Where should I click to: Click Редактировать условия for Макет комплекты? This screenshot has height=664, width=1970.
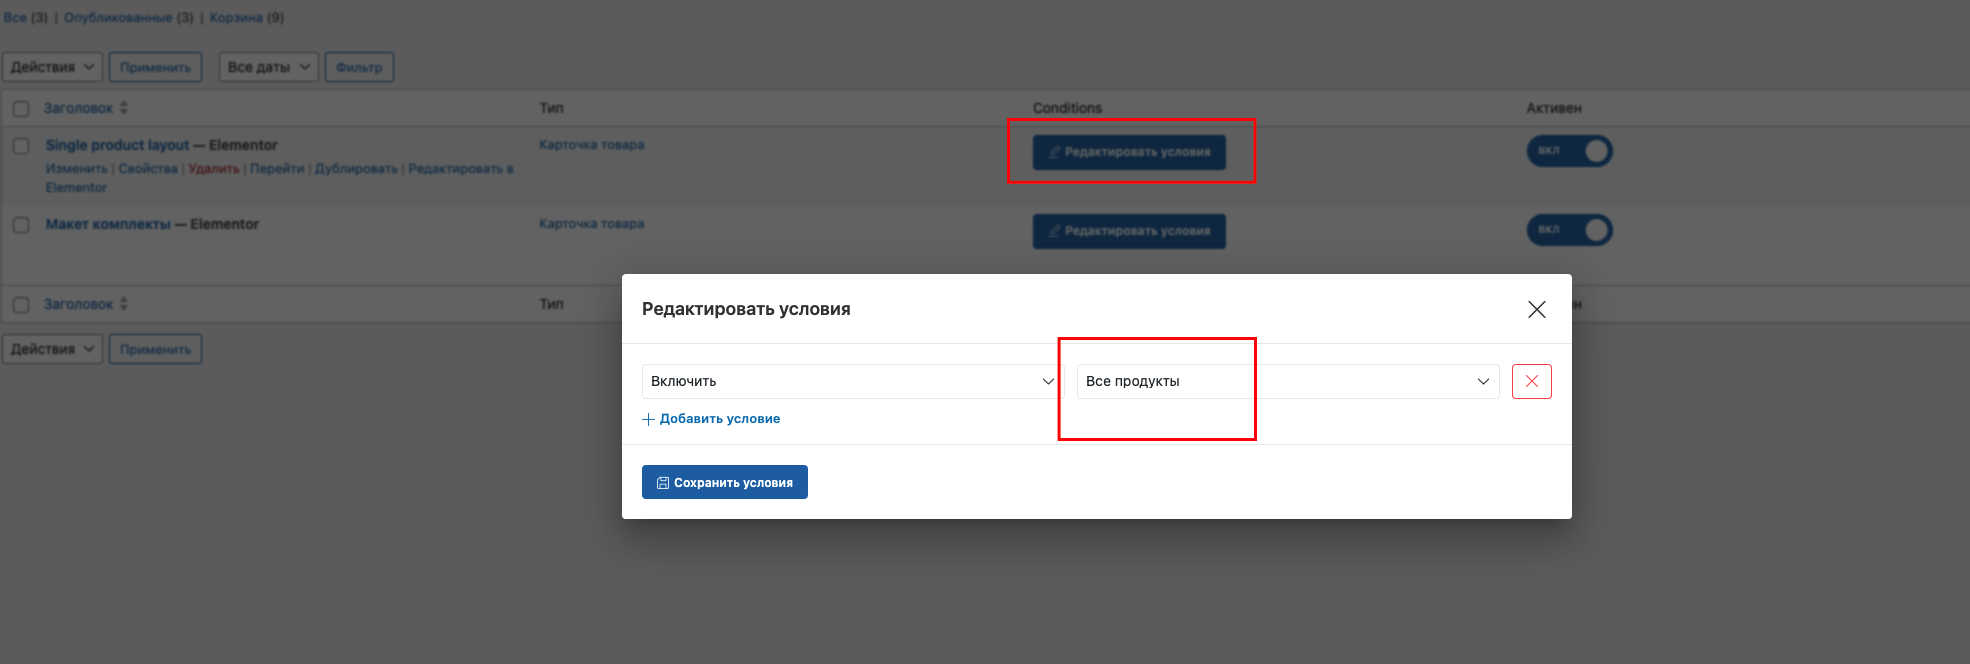coord(1129,231)
